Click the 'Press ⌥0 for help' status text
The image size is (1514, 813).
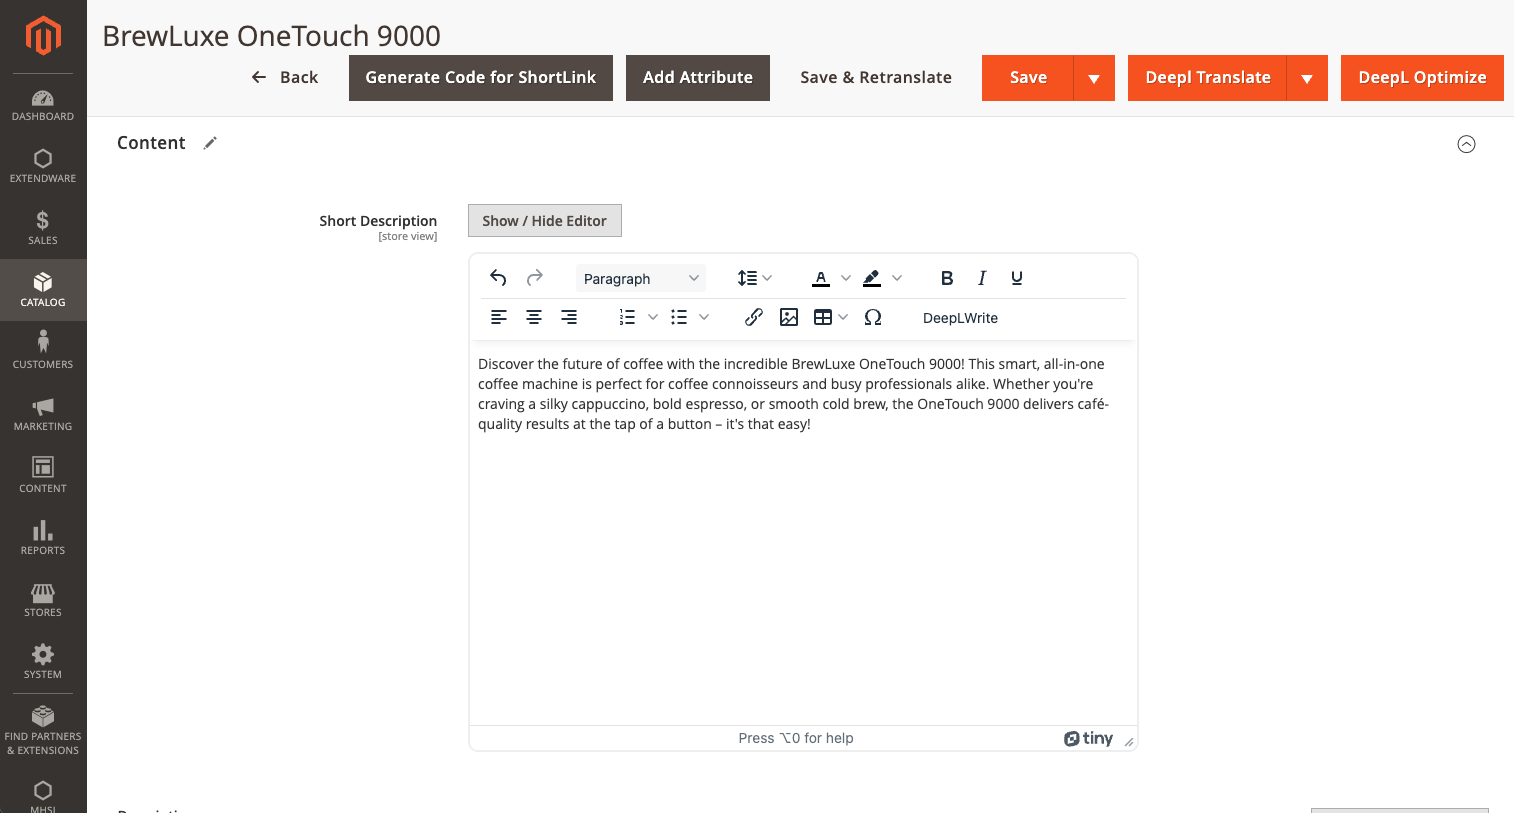coord(796,738)
